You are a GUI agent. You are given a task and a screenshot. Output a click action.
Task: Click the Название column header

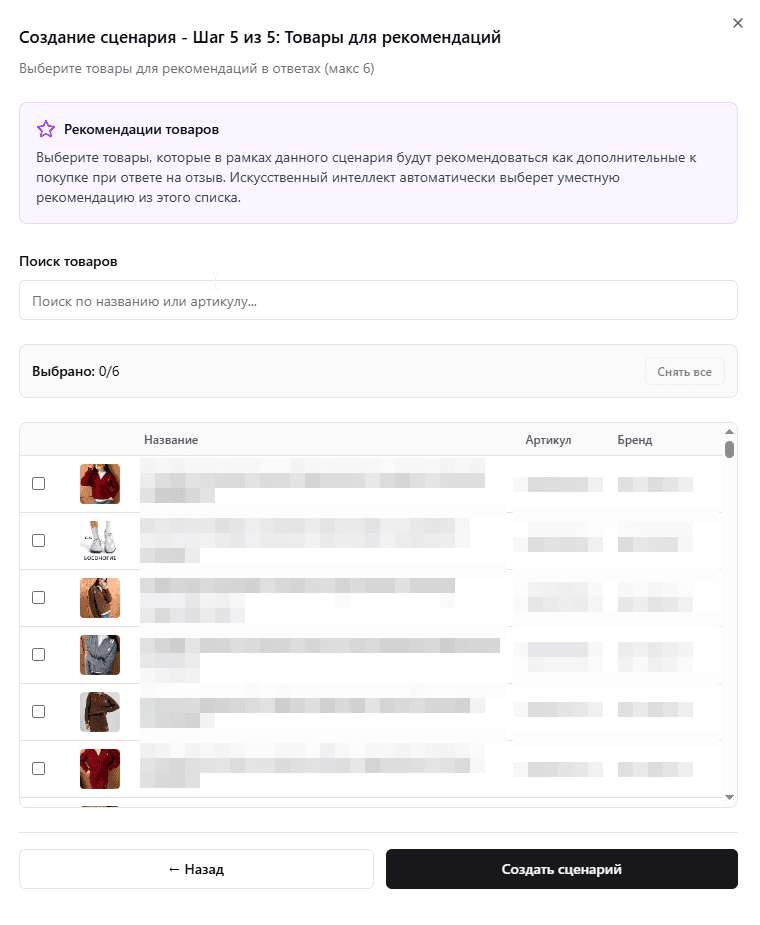point(171,440)
